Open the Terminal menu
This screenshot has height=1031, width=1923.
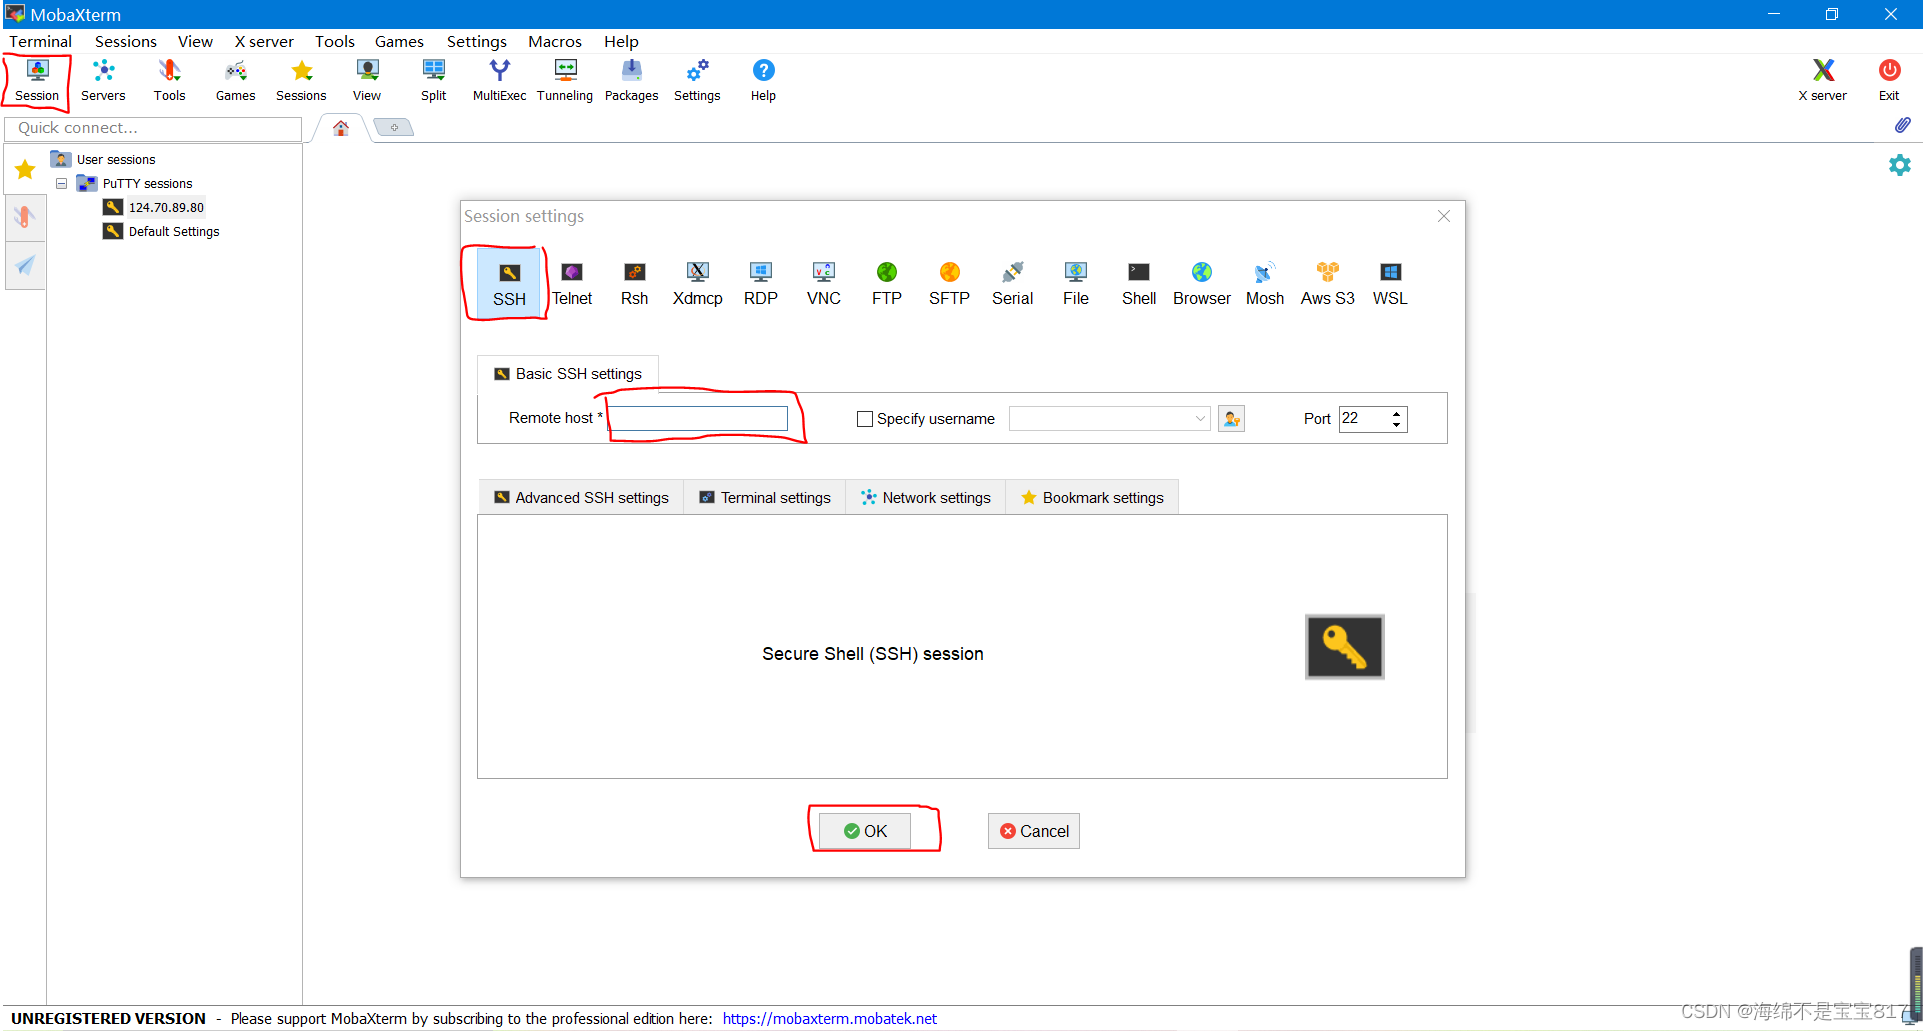[x=41, y=41]
